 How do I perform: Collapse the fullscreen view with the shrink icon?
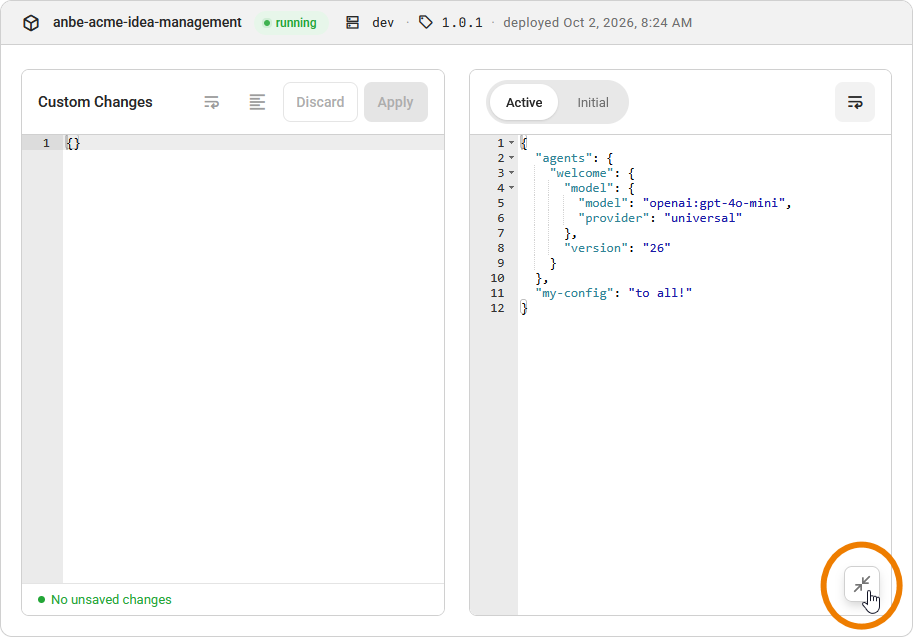point(862,584)
